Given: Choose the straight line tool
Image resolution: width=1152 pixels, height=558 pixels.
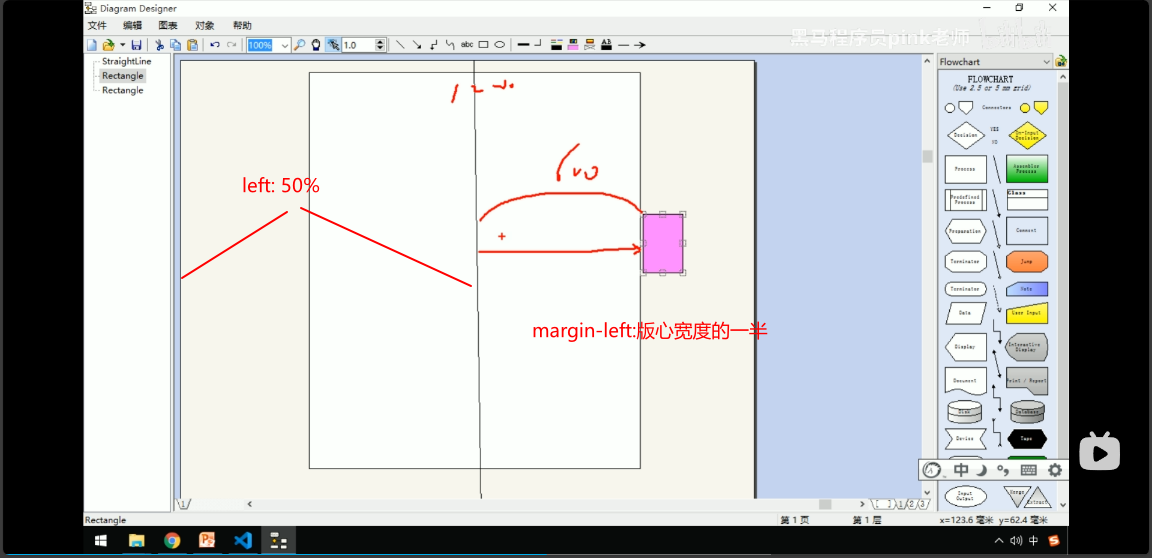Looking at the screenshot, I should 400,45.
